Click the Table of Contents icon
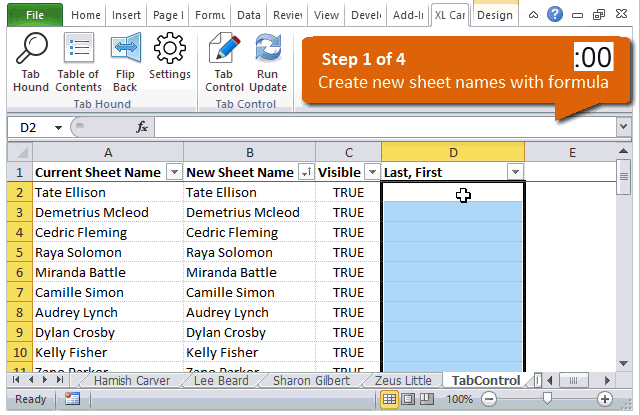640x415 pixels. pos(78,62)
